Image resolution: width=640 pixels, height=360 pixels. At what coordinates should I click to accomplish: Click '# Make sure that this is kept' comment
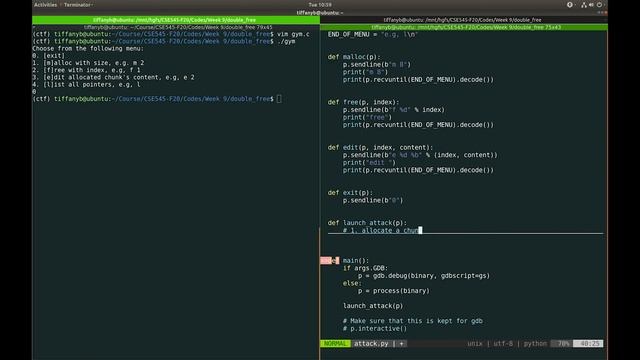tap(413, 321)
